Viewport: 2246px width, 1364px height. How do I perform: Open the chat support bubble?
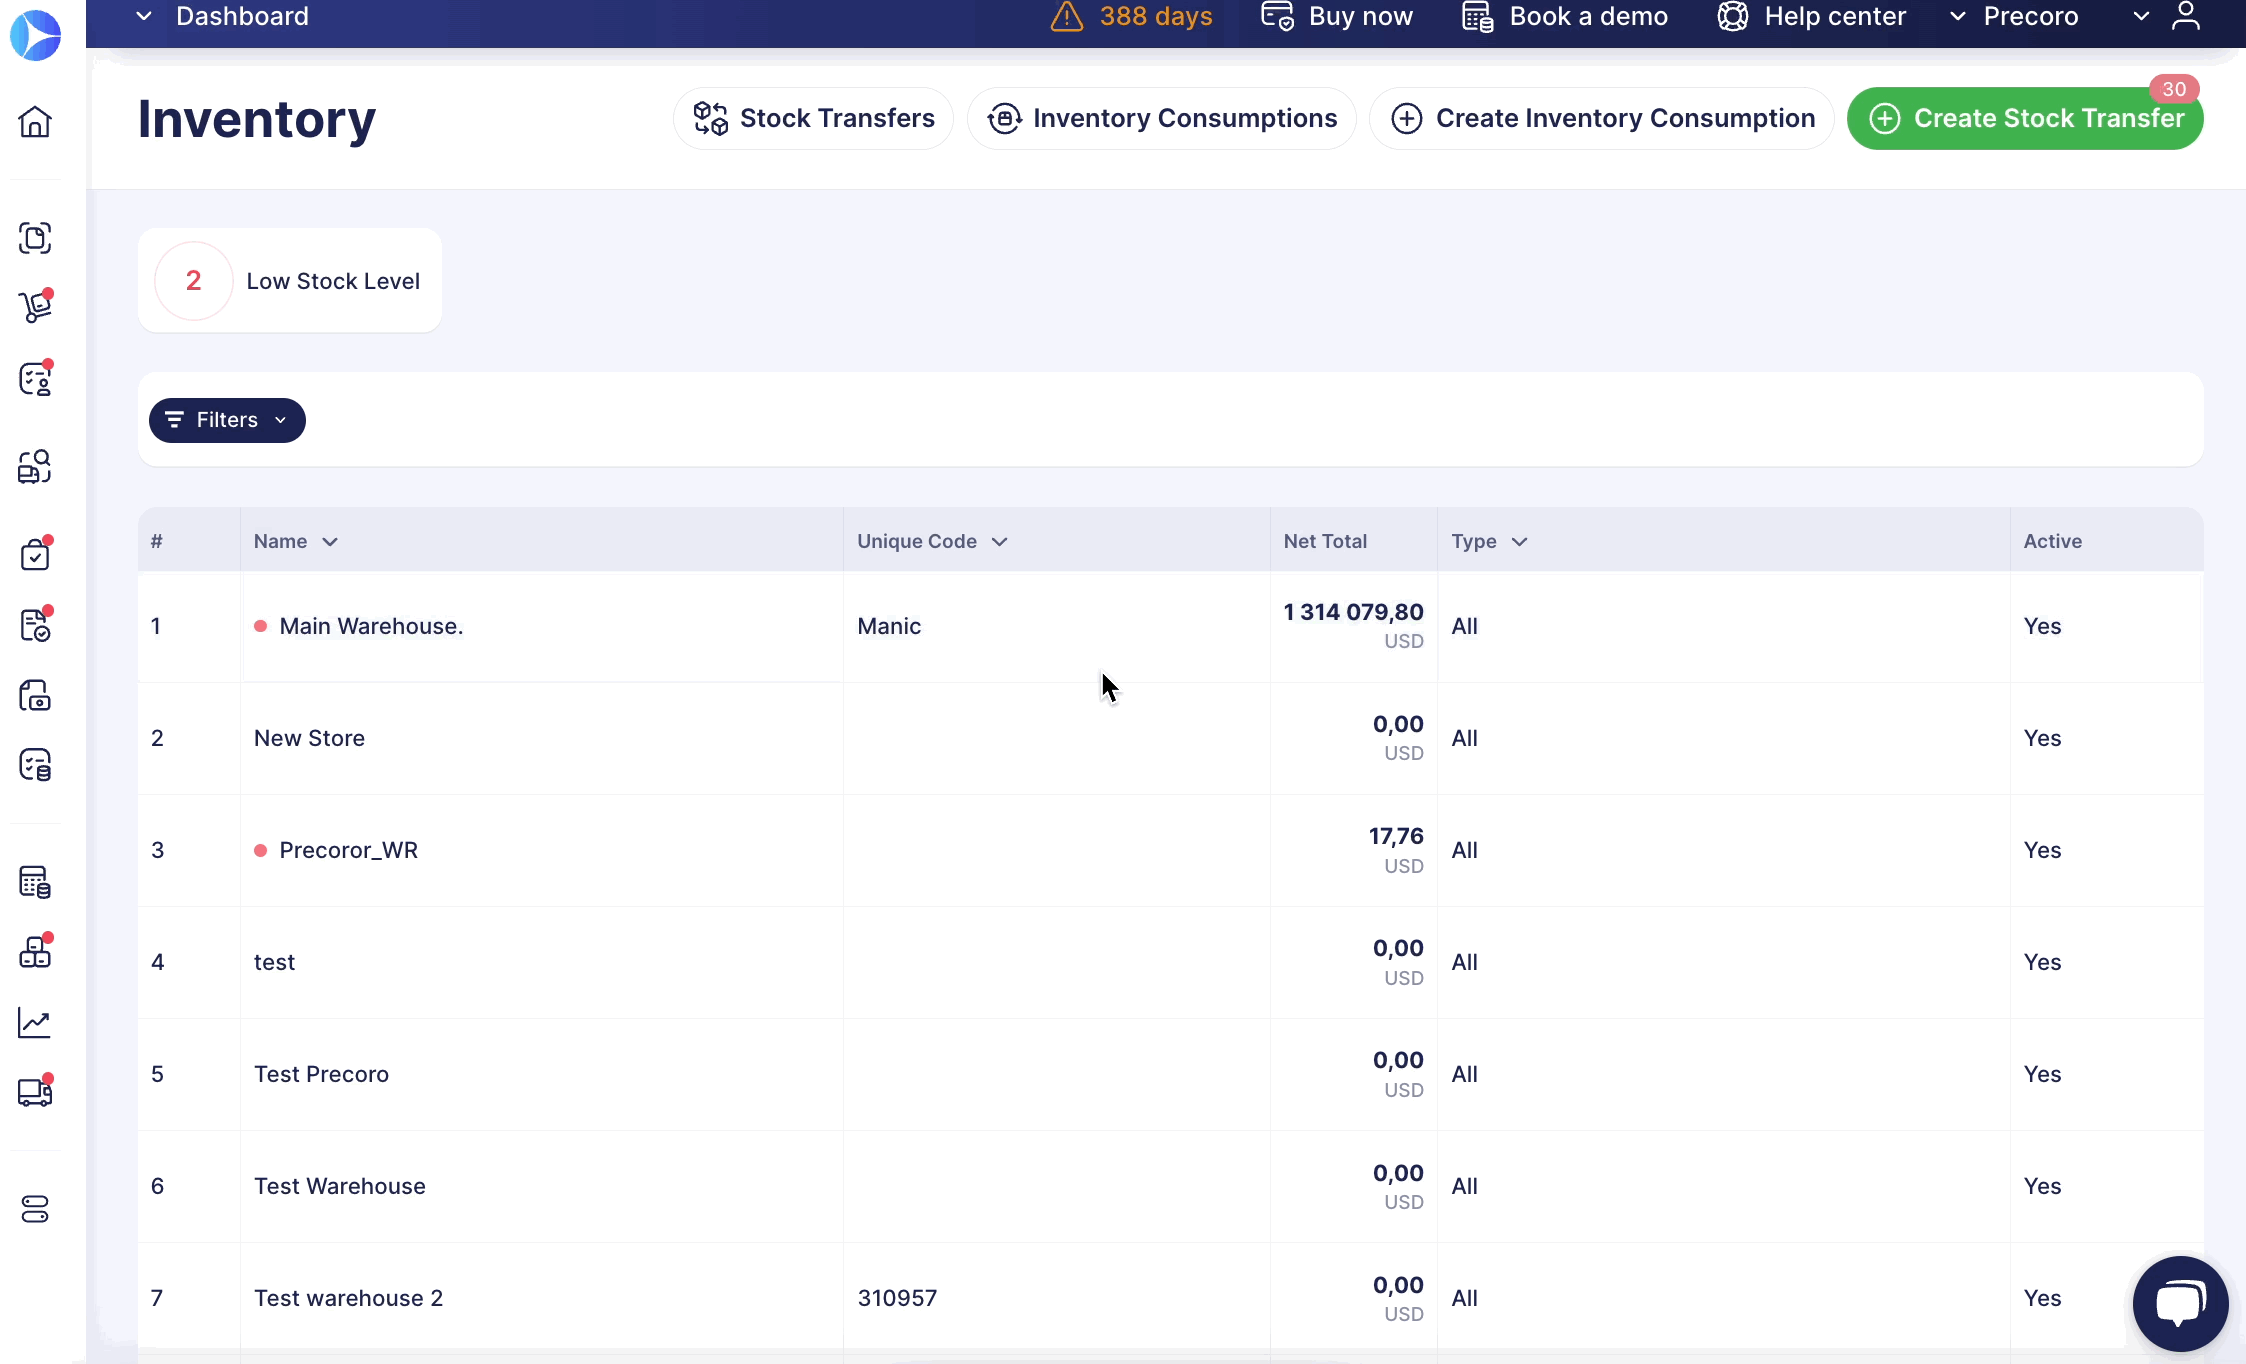tap(2179, 1302)
